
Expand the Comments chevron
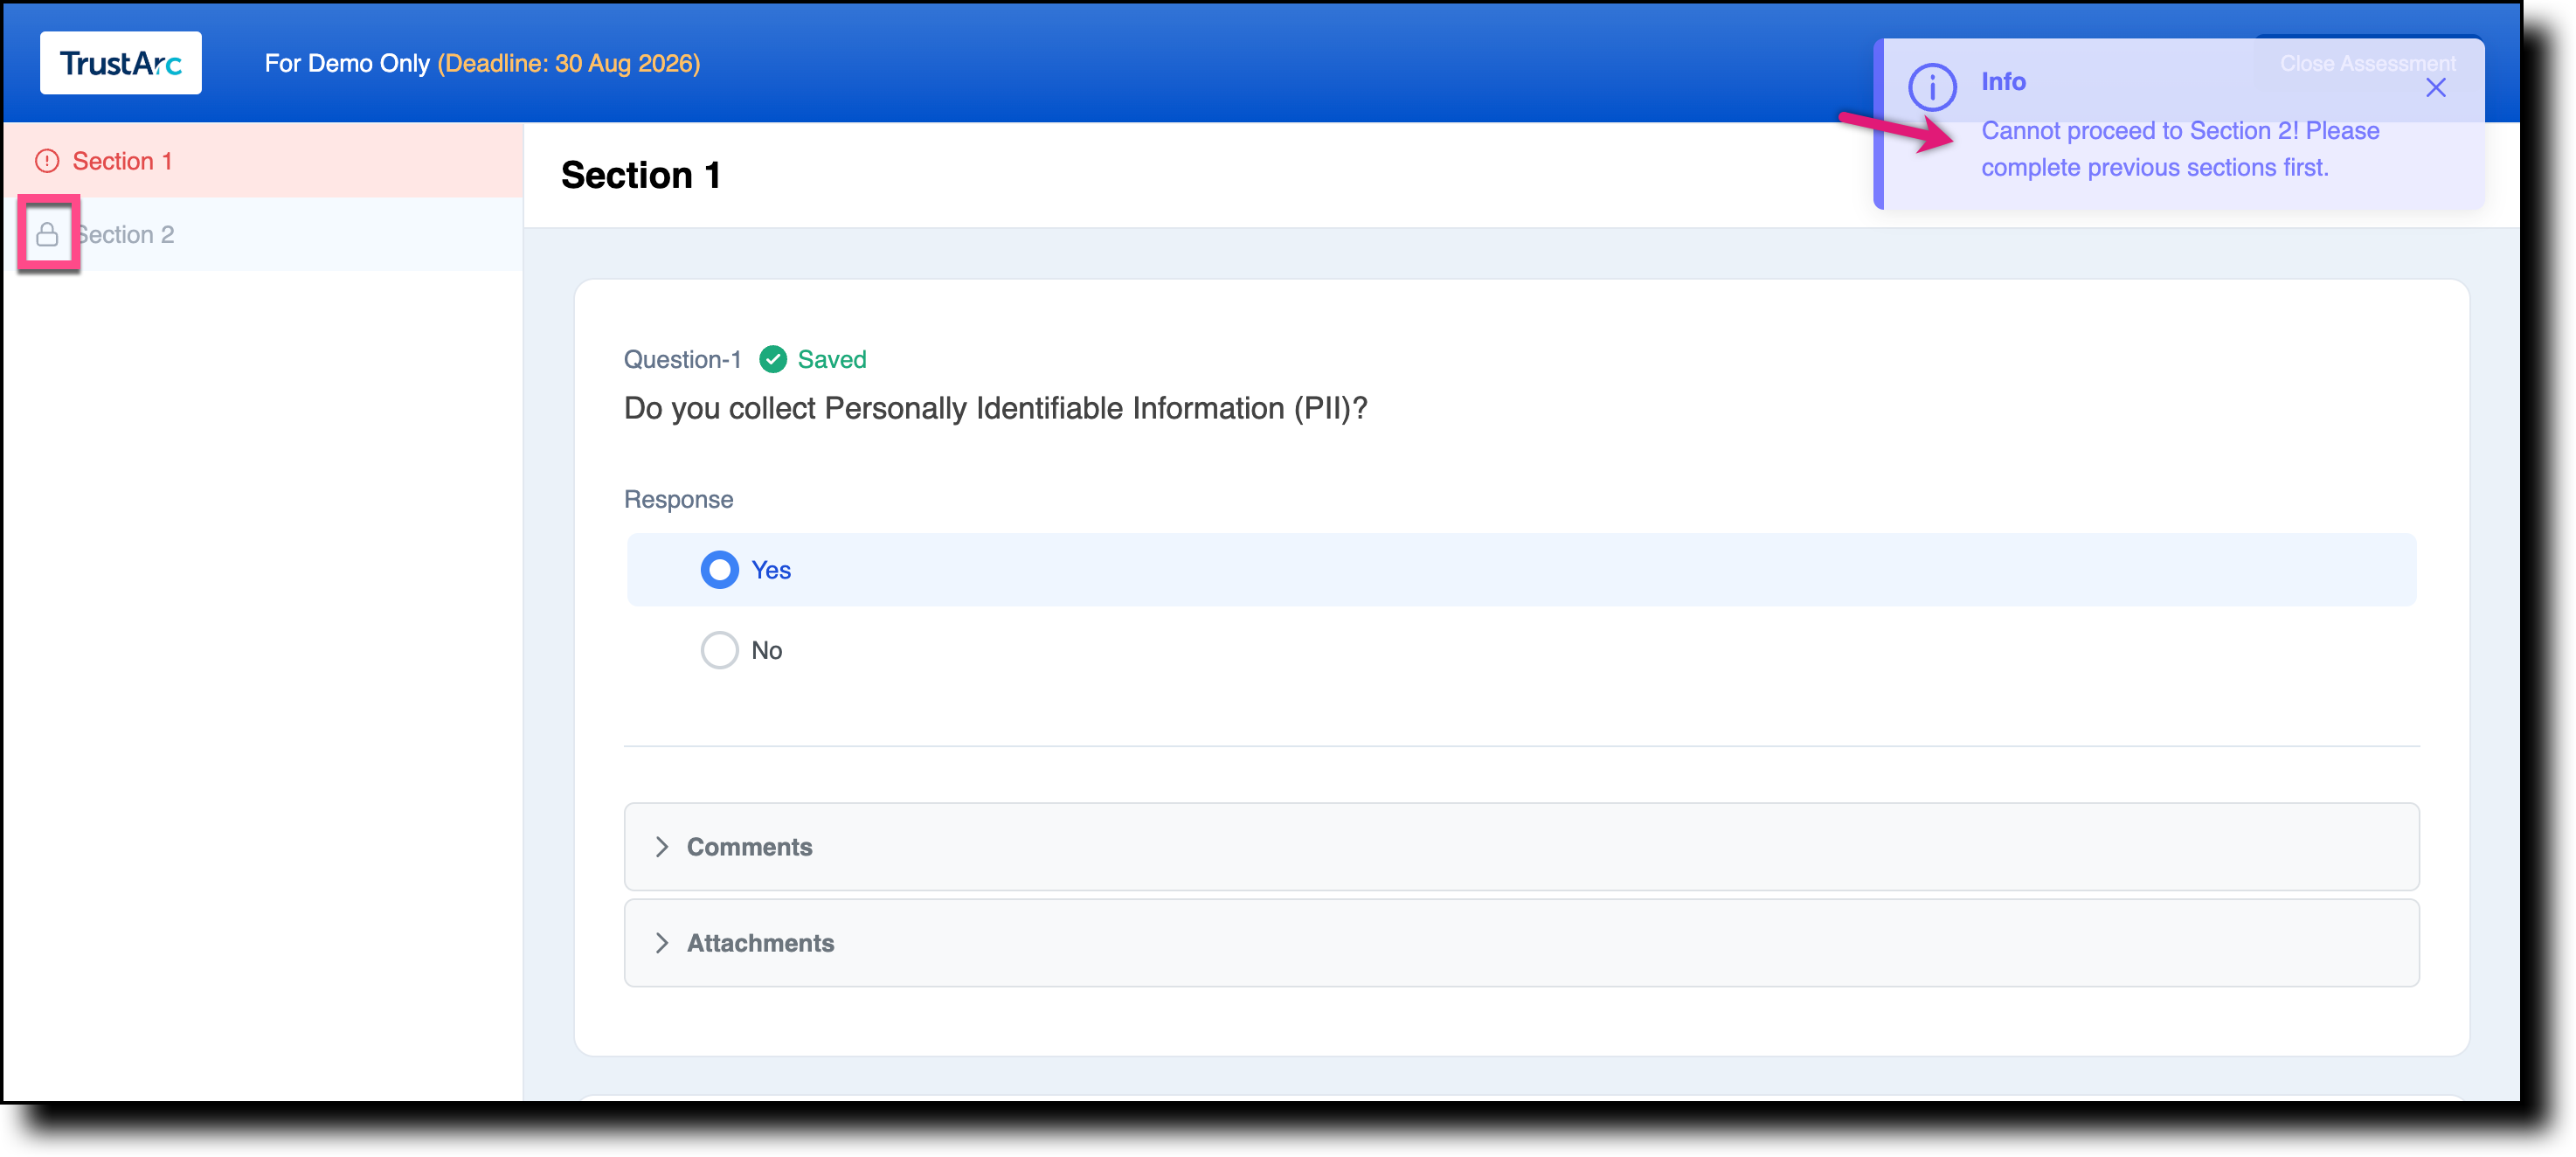[661, 847]
